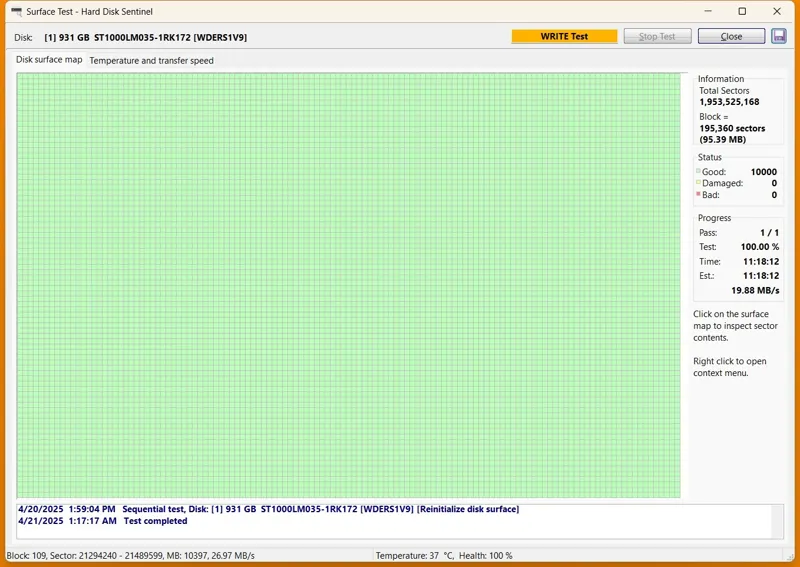Close the window with the title bar X
The image size is (800, 567).
coord(778,12)
